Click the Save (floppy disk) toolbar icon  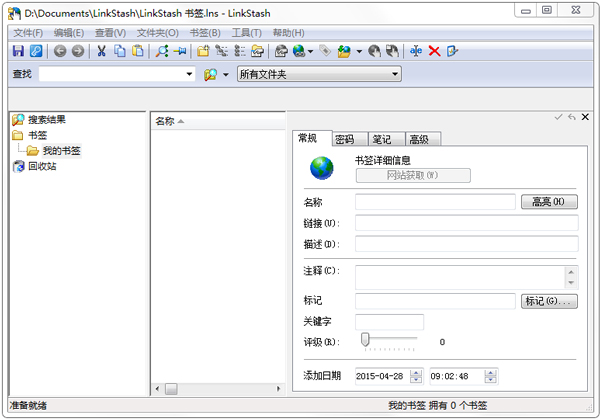tap(18, 51)
